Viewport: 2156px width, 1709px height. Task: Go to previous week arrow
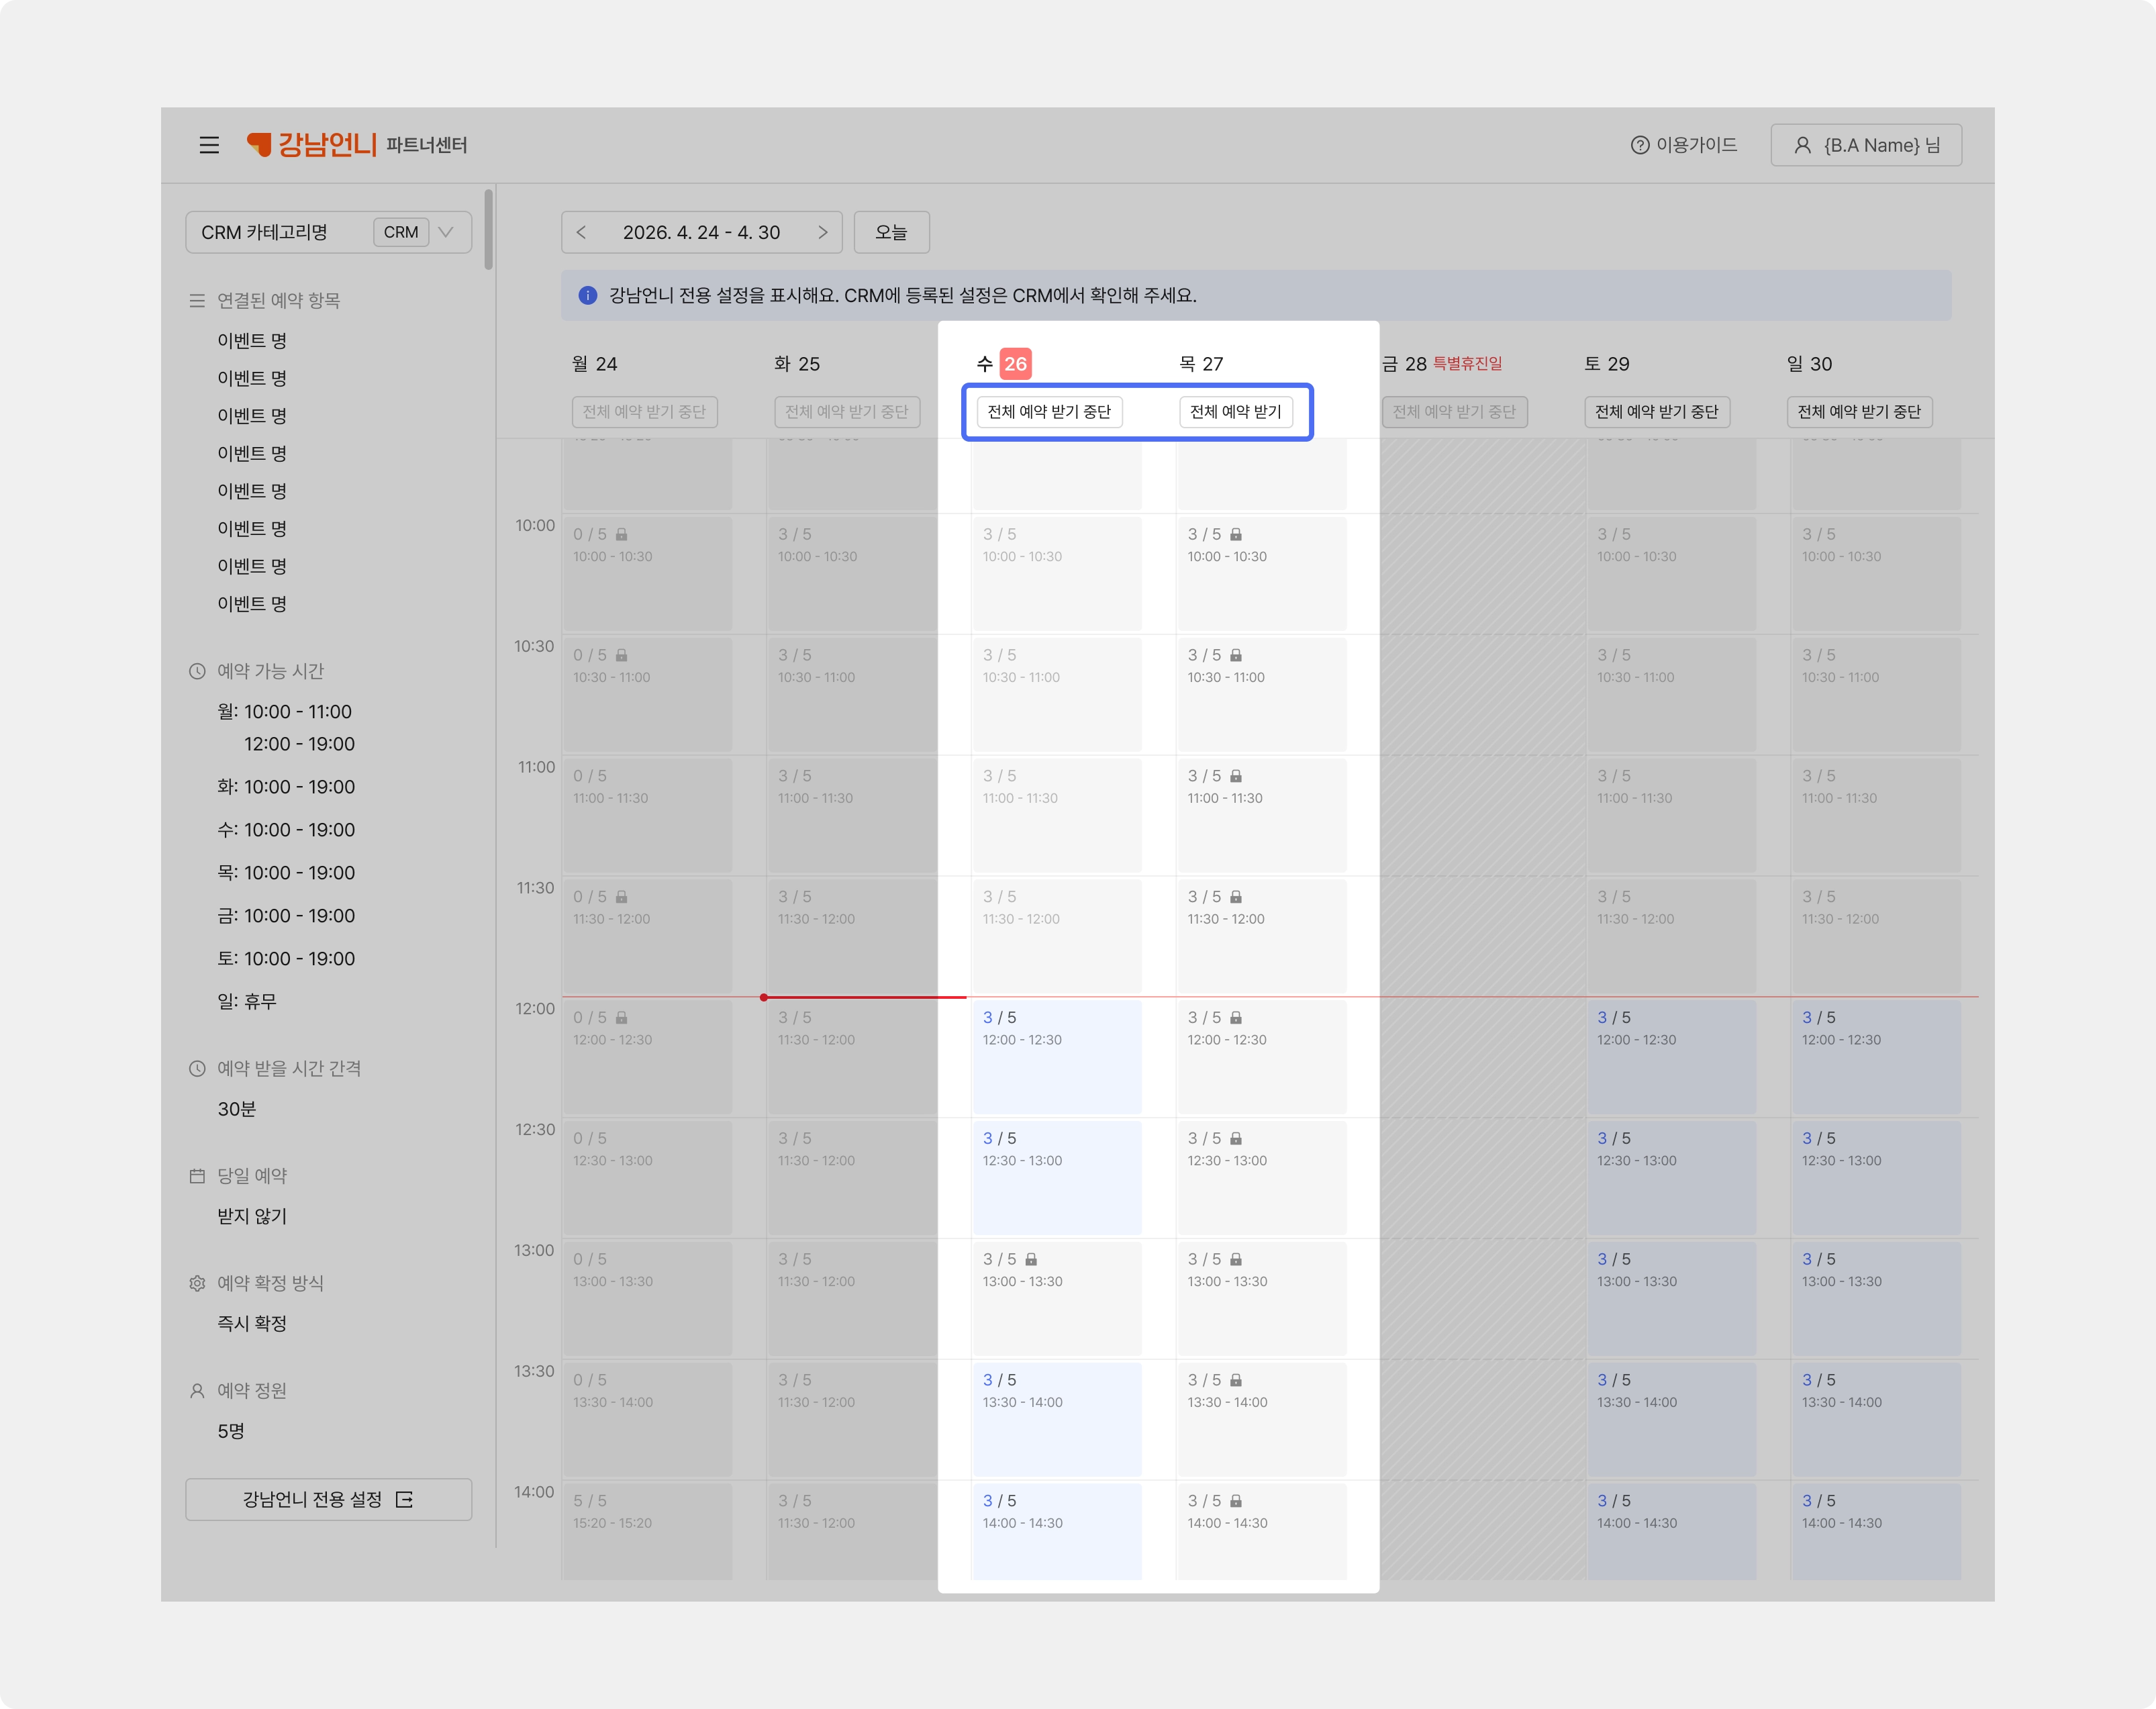[581, 232]
